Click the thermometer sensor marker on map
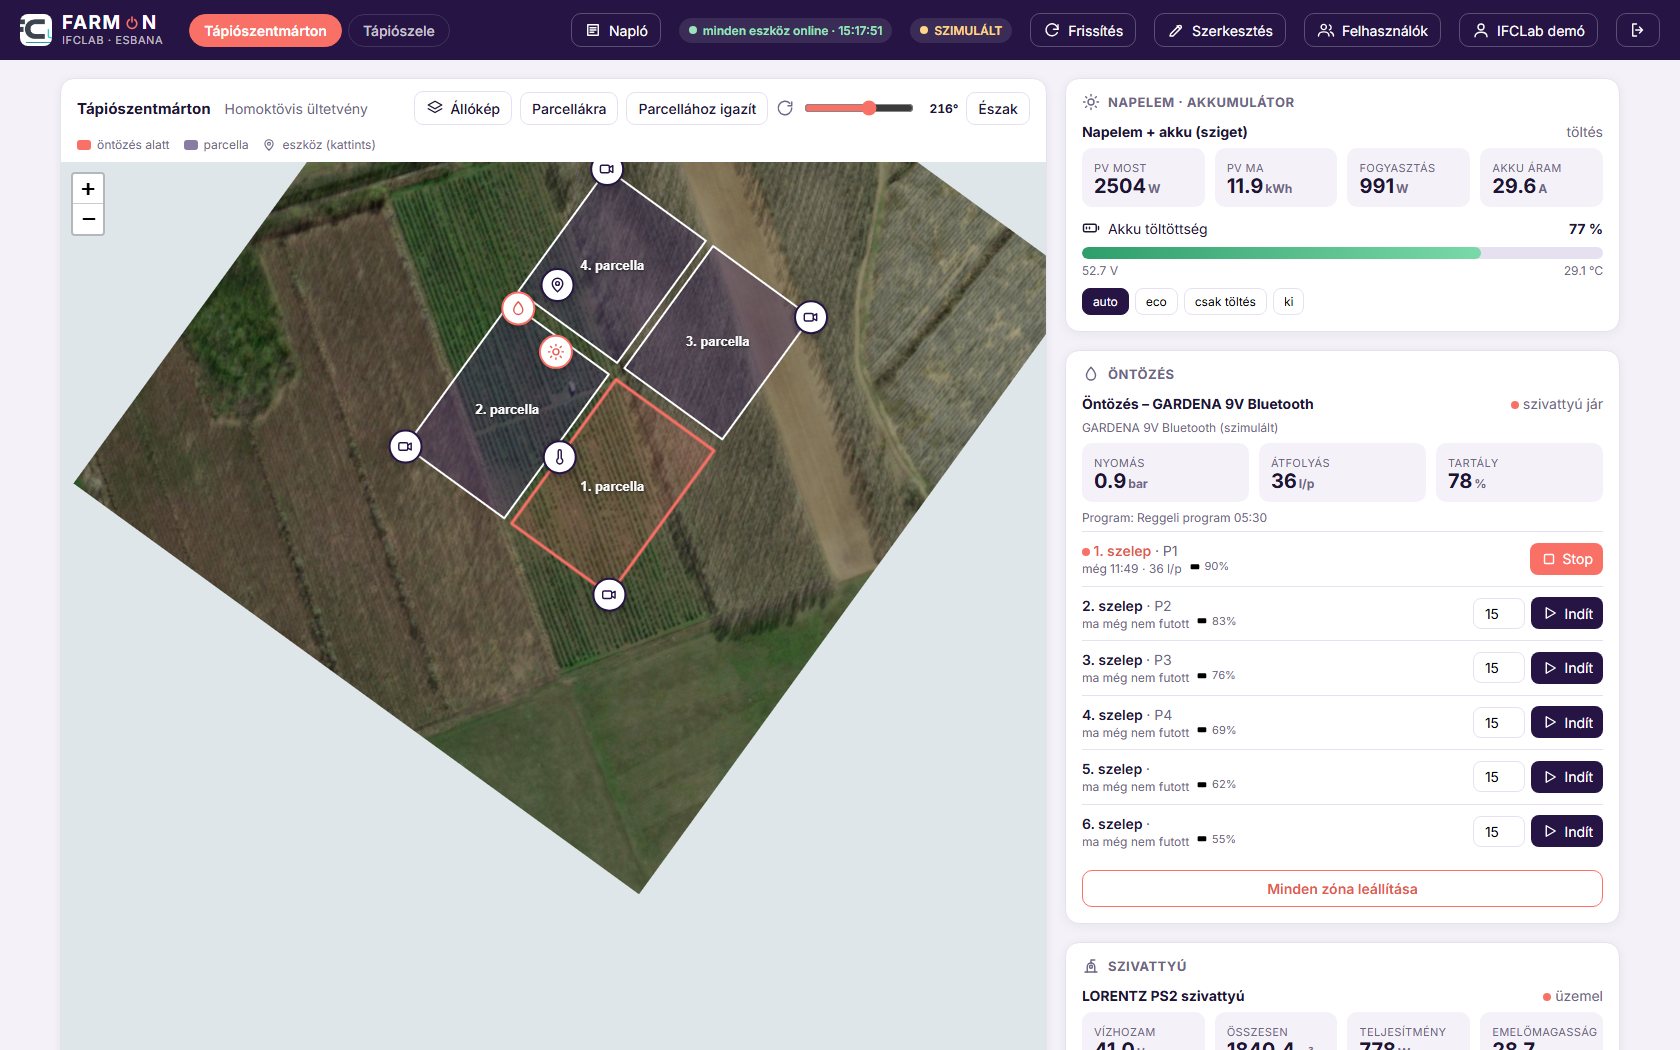 point(560,457)
